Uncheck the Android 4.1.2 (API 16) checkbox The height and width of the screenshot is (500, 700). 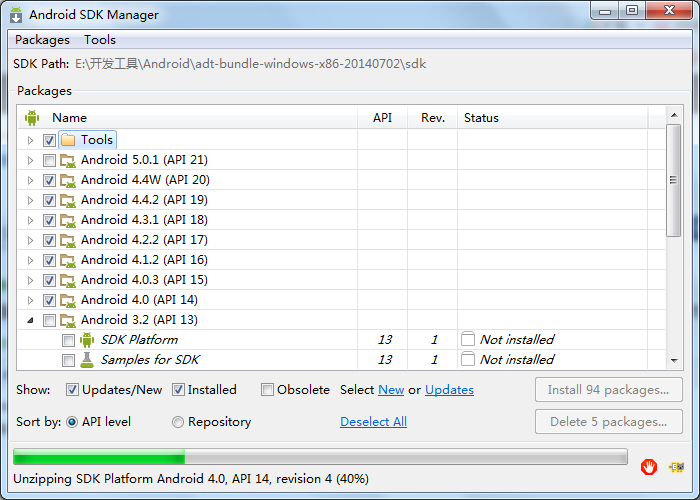click(x=49, y=260)
